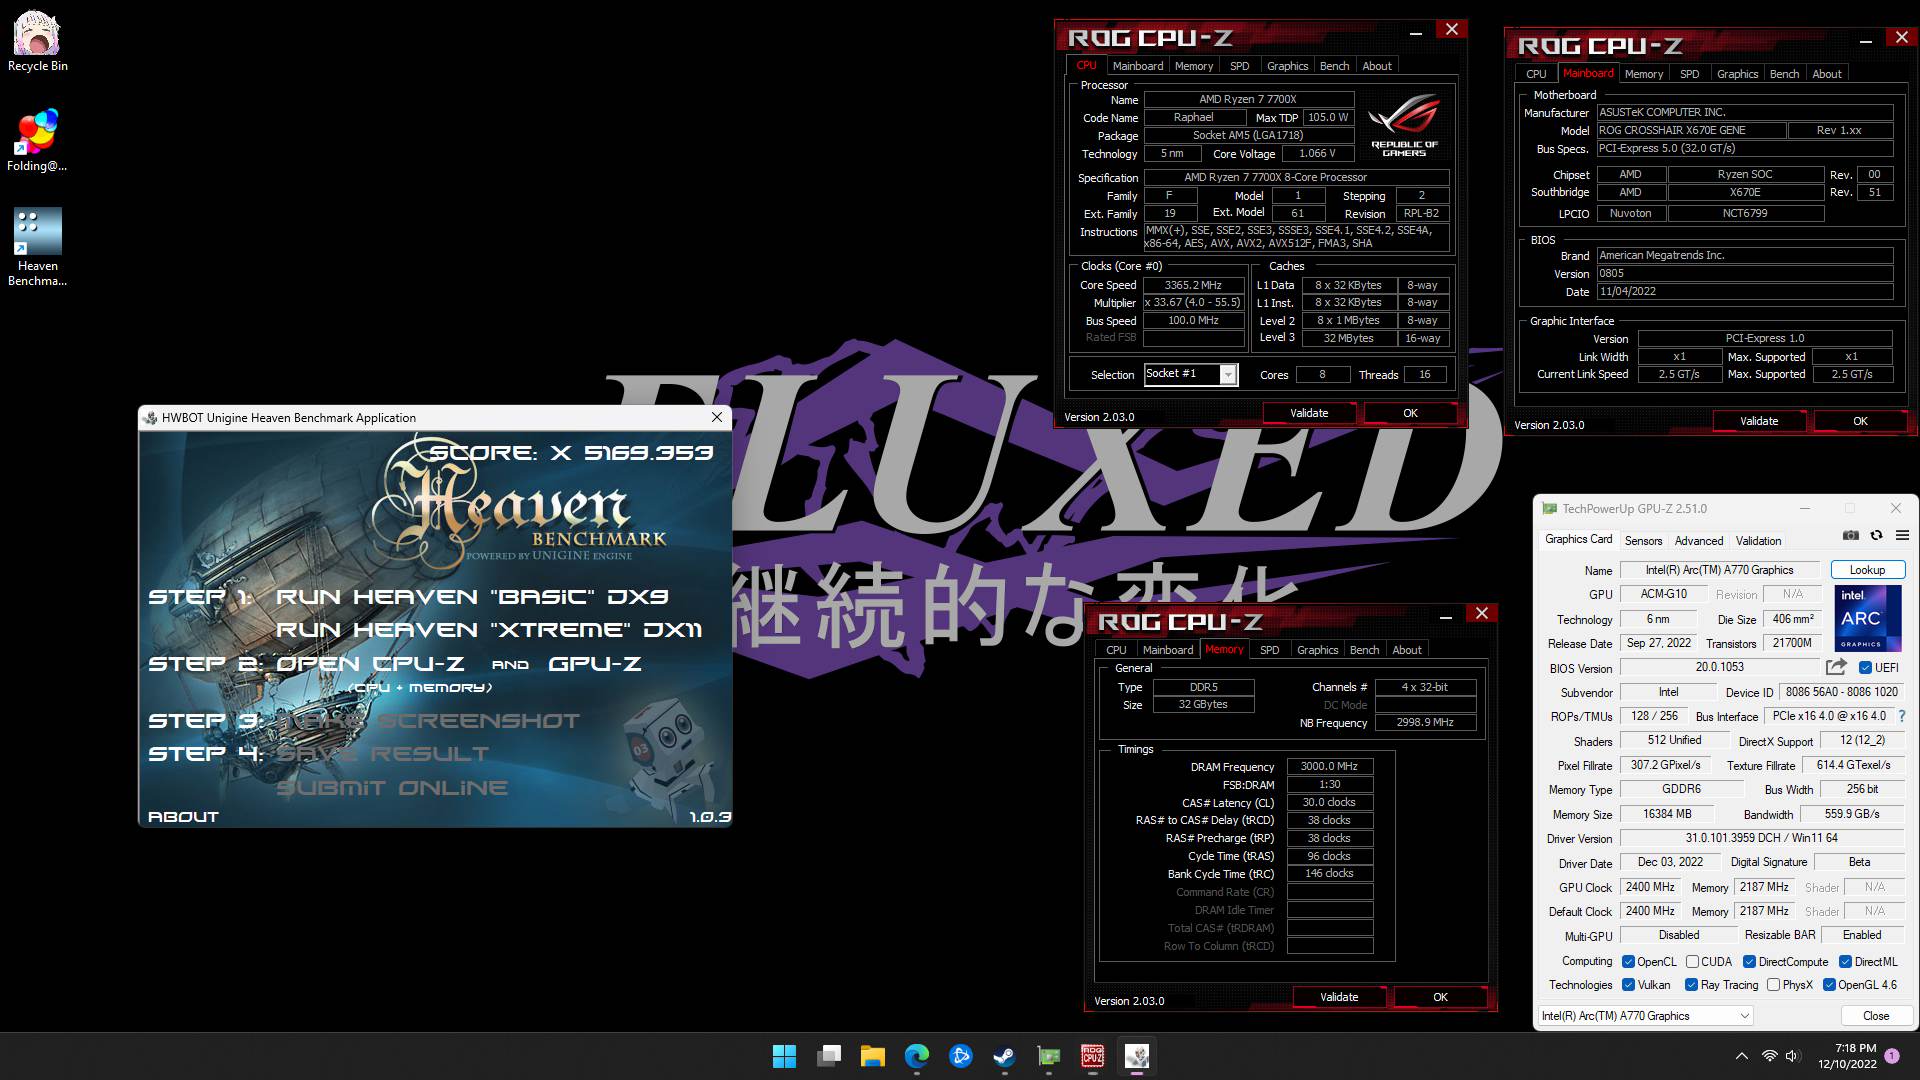The height and width of the screenshot is (1080, 1920).
Task: Open Graphics tab in Mainboard CPU-Z window
Action: pos(1737,74)
